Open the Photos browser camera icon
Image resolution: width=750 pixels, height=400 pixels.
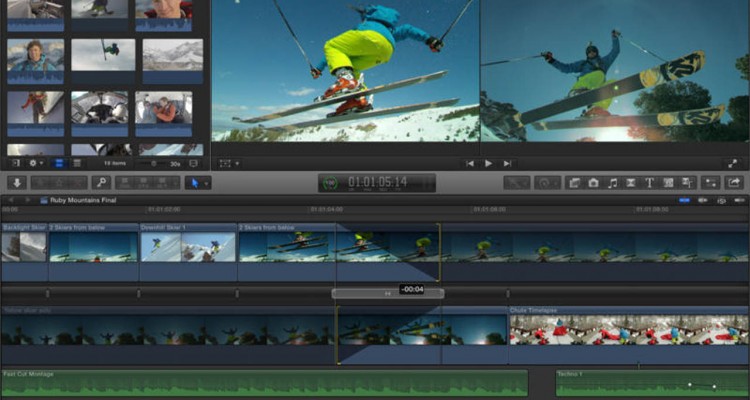click(593, 183)
